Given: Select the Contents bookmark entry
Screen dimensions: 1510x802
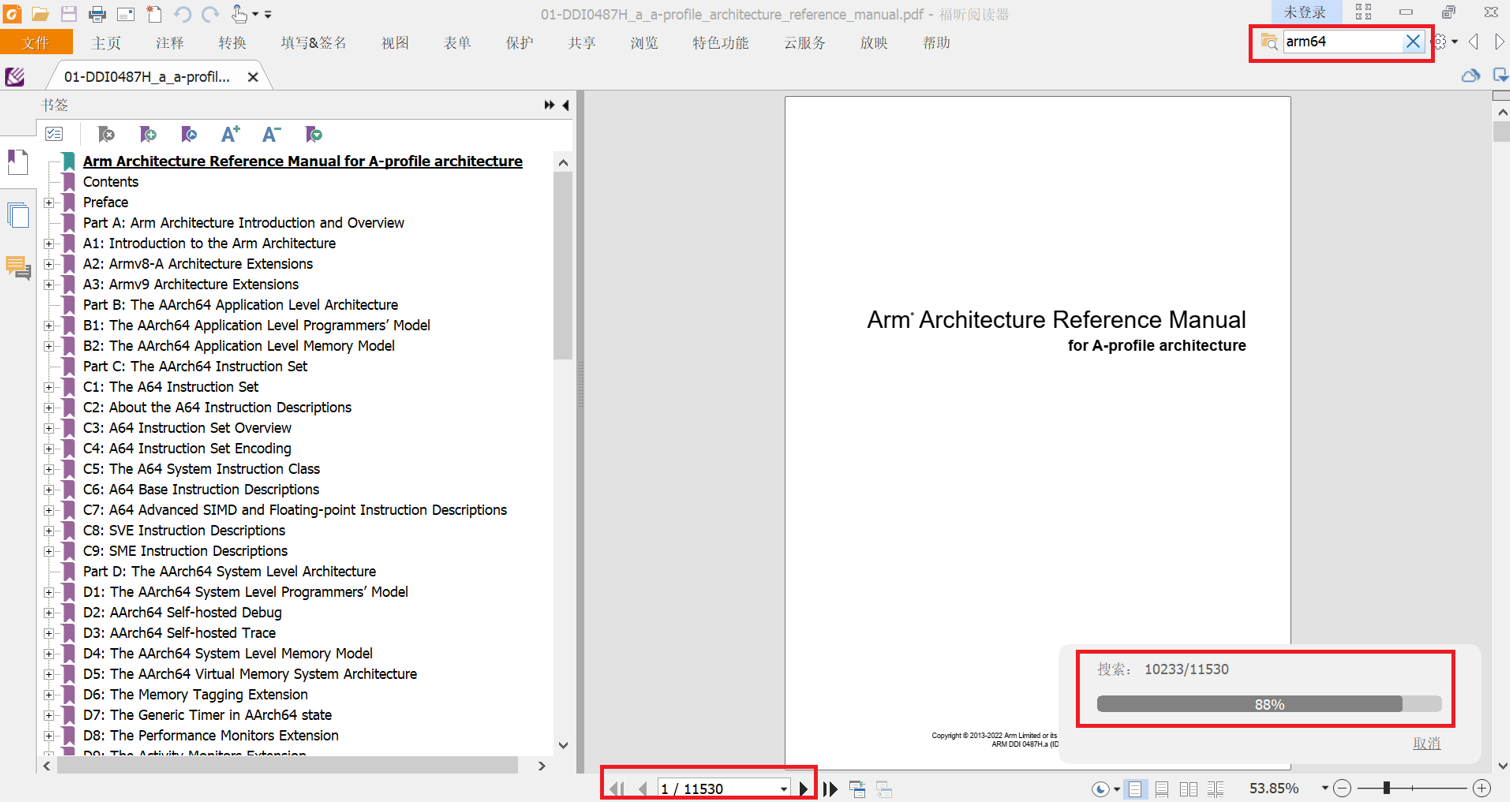Looking at the screenshot, I should (x=110, y=181).
